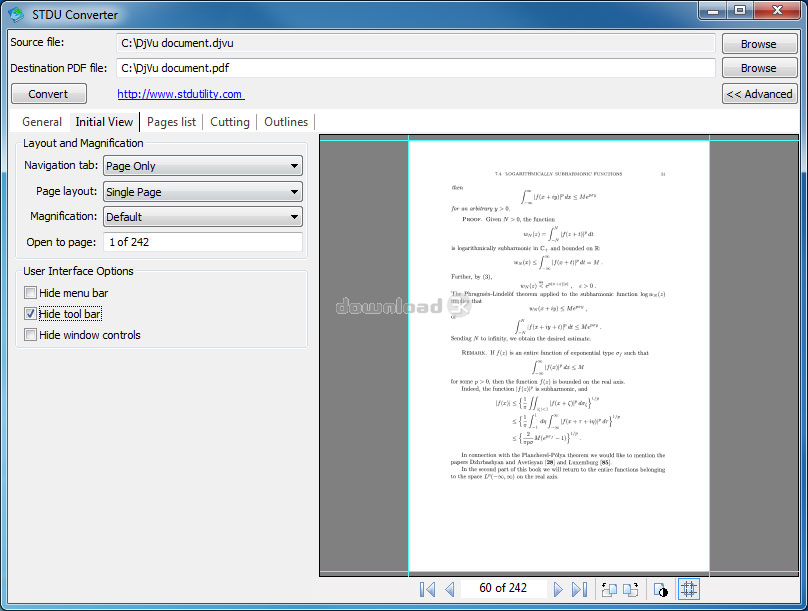Open the stdutility.com link

click(x=180, y=94)
